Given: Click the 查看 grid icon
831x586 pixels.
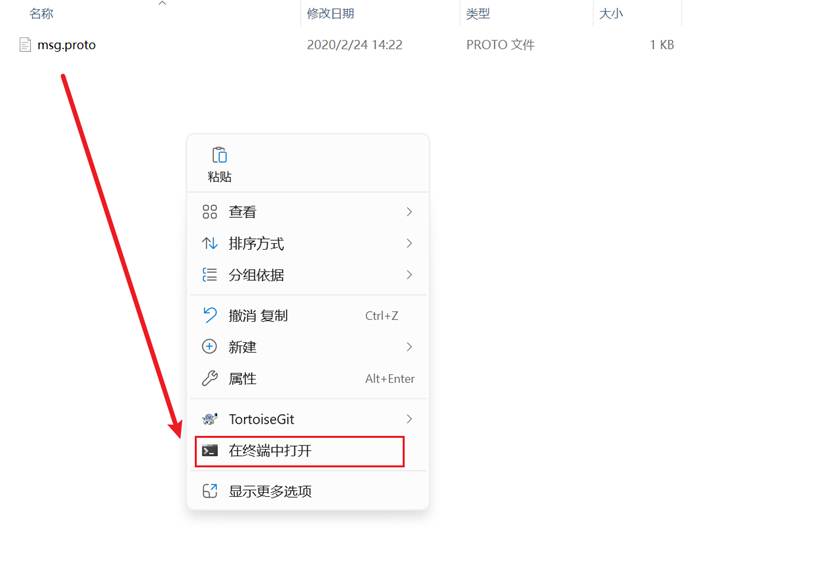Looking at the screenshot, I should (x=210, y=212).
